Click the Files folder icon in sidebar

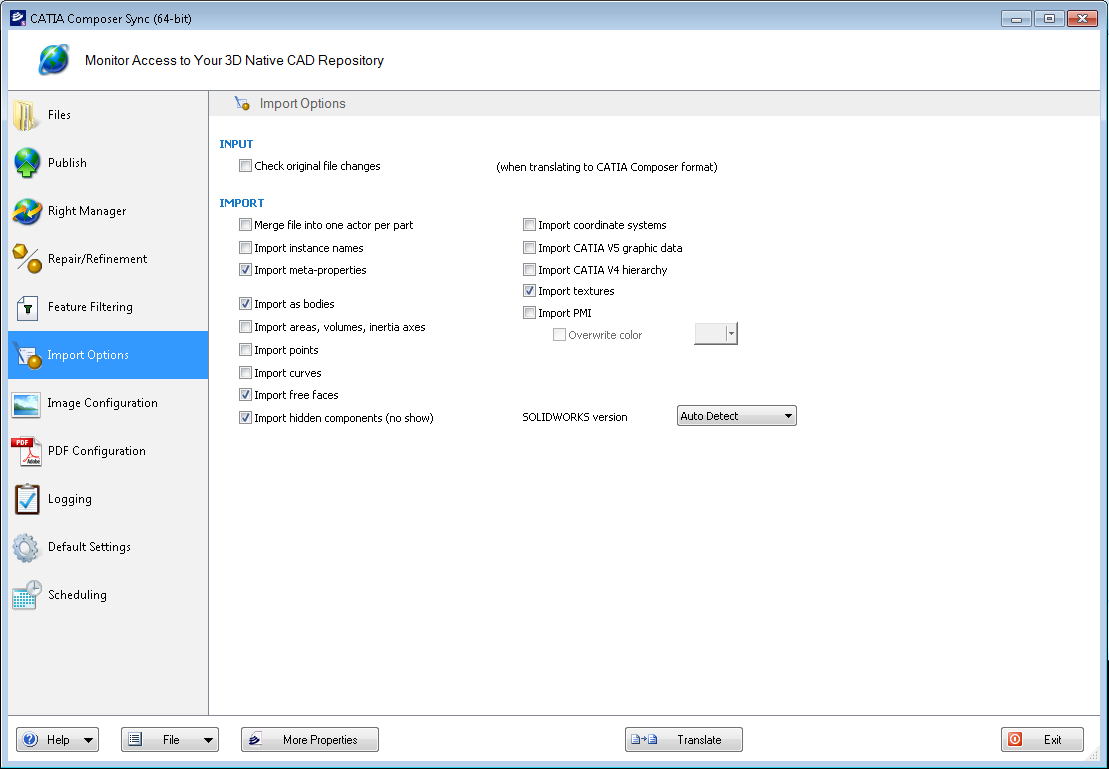tap(25, 115)
